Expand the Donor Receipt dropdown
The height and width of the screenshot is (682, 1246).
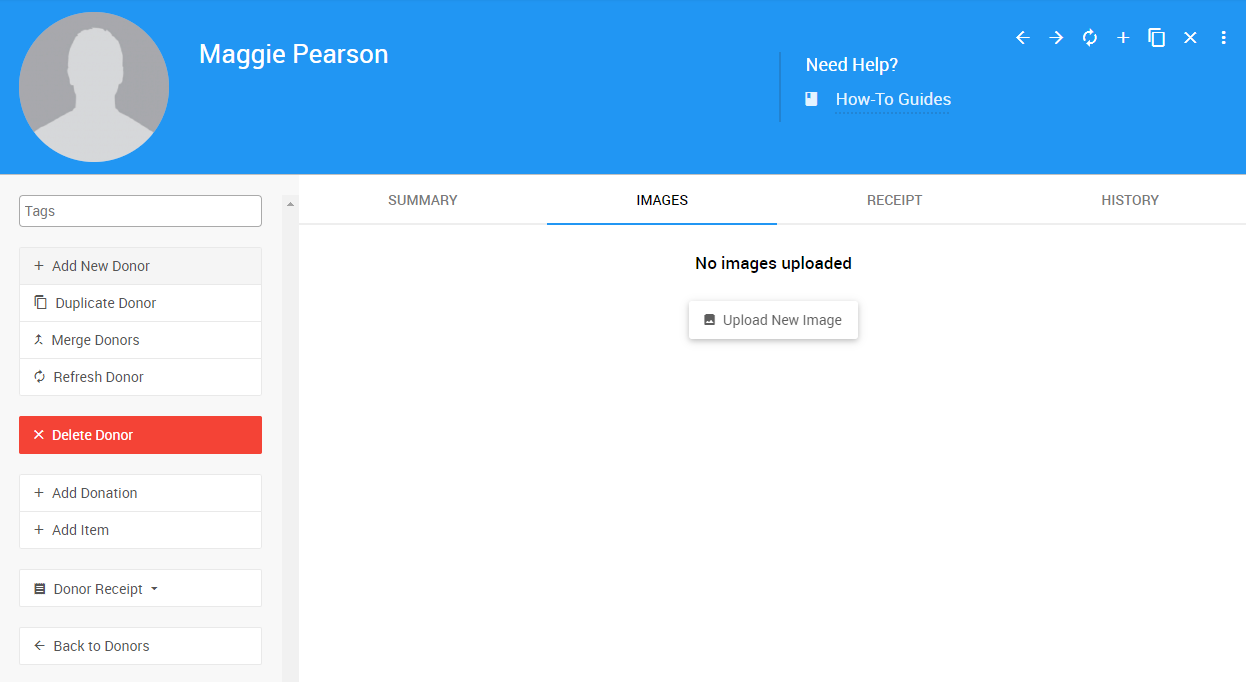click(140, 589)
